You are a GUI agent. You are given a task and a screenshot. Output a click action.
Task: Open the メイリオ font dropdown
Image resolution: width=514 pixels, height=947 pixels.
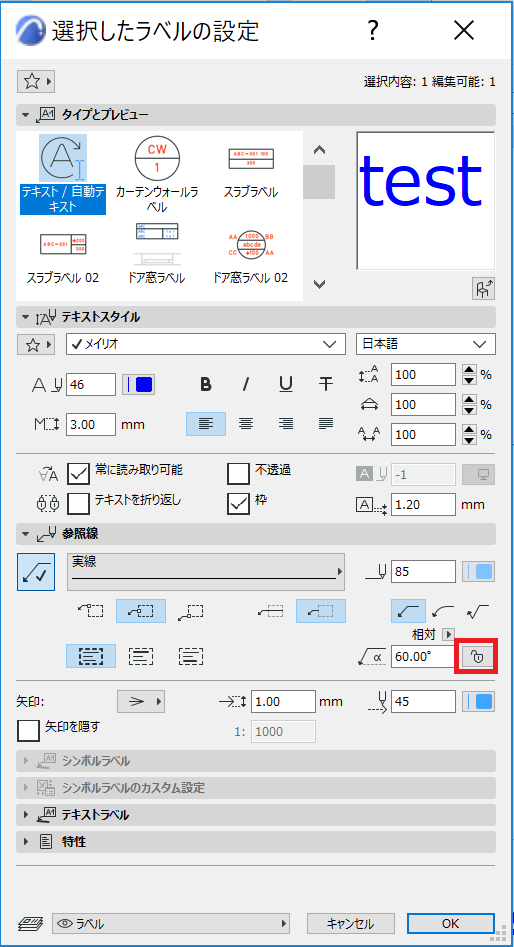click(x=205, y=344)
